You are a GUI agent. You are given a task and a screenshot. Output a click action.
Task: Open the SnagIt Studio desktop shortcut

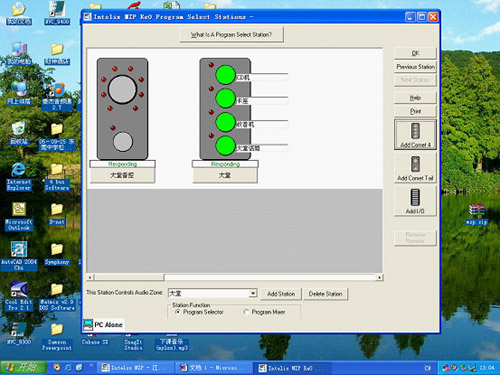pyautogui.click(x=133, y=342)
